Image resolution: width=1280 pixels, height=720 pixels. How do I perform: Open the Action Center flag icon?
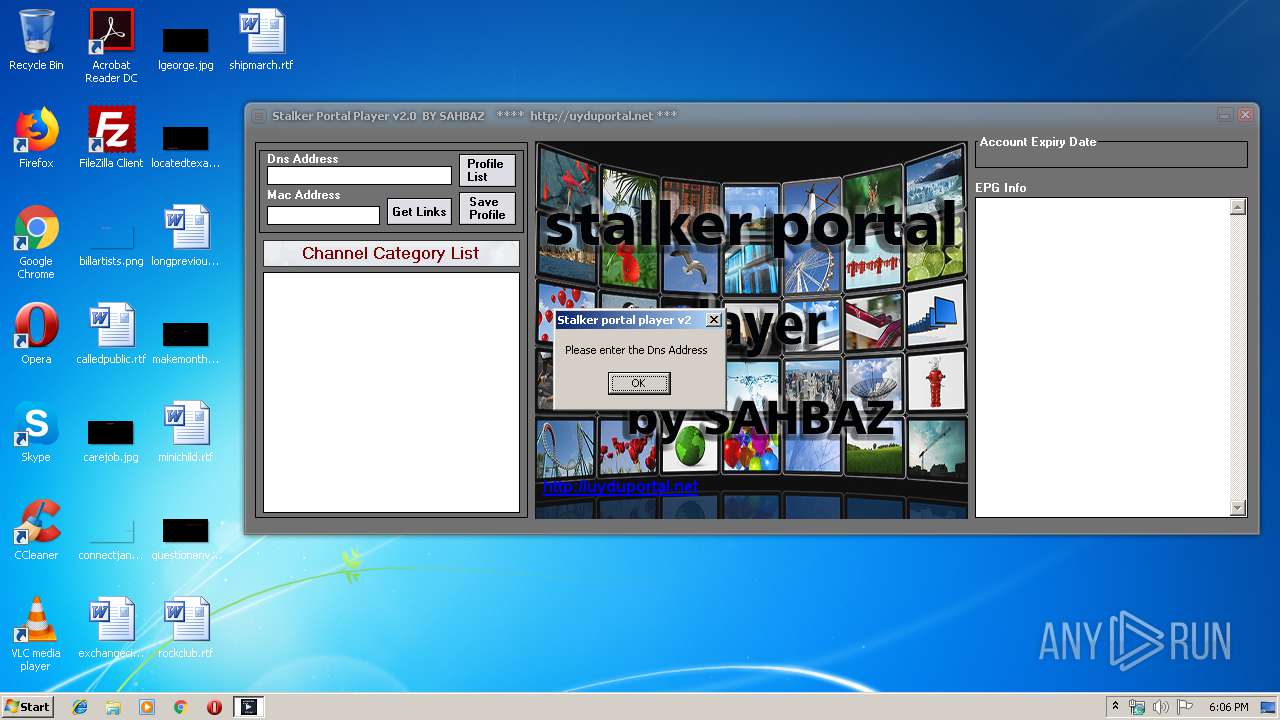(x=1185, y=707)
